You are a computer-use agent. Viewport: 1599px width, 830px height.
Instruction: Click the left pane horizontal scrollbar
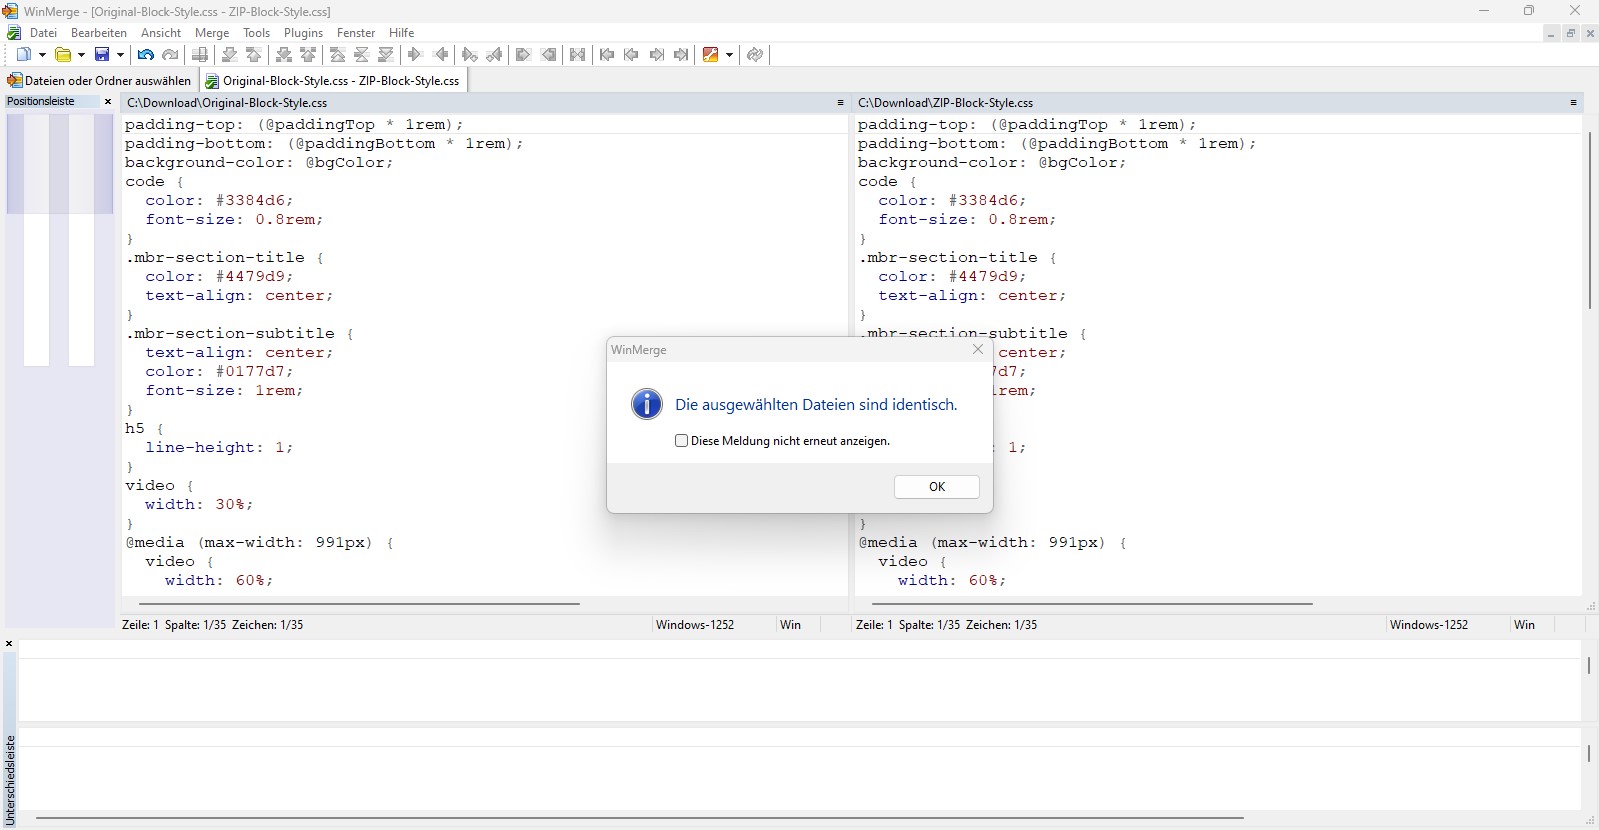[359, 604]
